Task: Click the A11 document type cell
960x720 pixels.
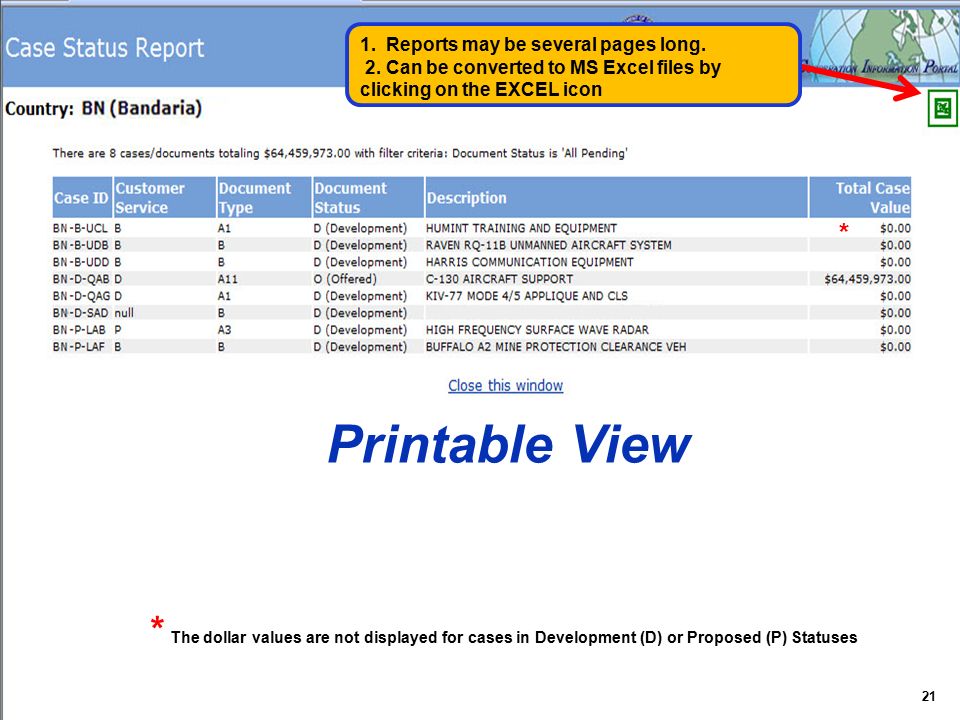Action: tap(227, 279)
